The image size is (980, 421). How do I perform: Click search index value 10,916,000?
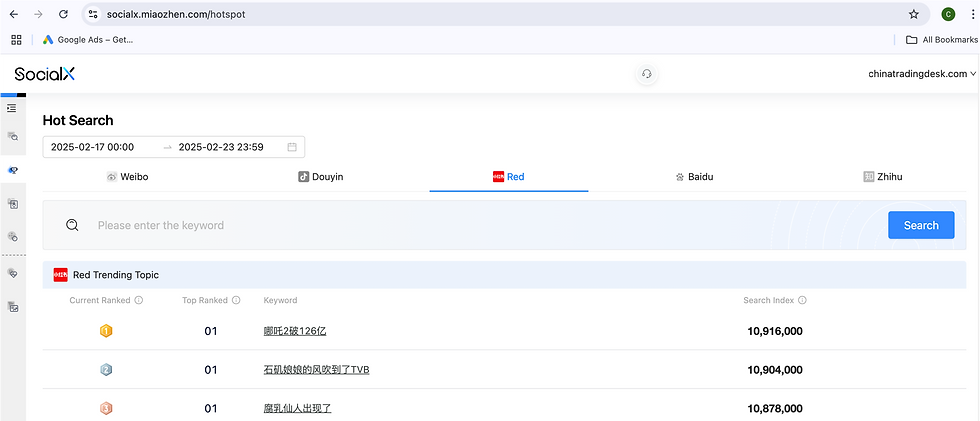click(775, 331)
